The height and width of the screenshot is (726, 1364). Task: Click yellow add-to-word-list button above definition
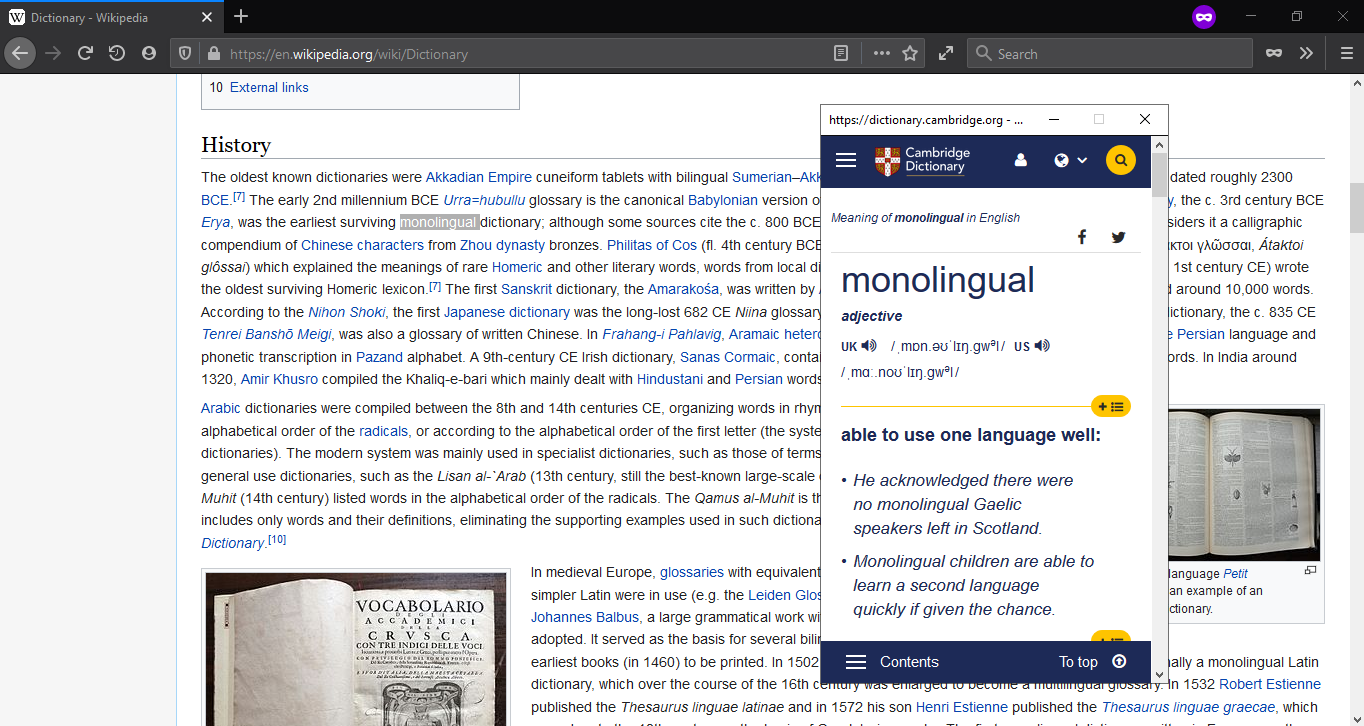click(1110, 406)
